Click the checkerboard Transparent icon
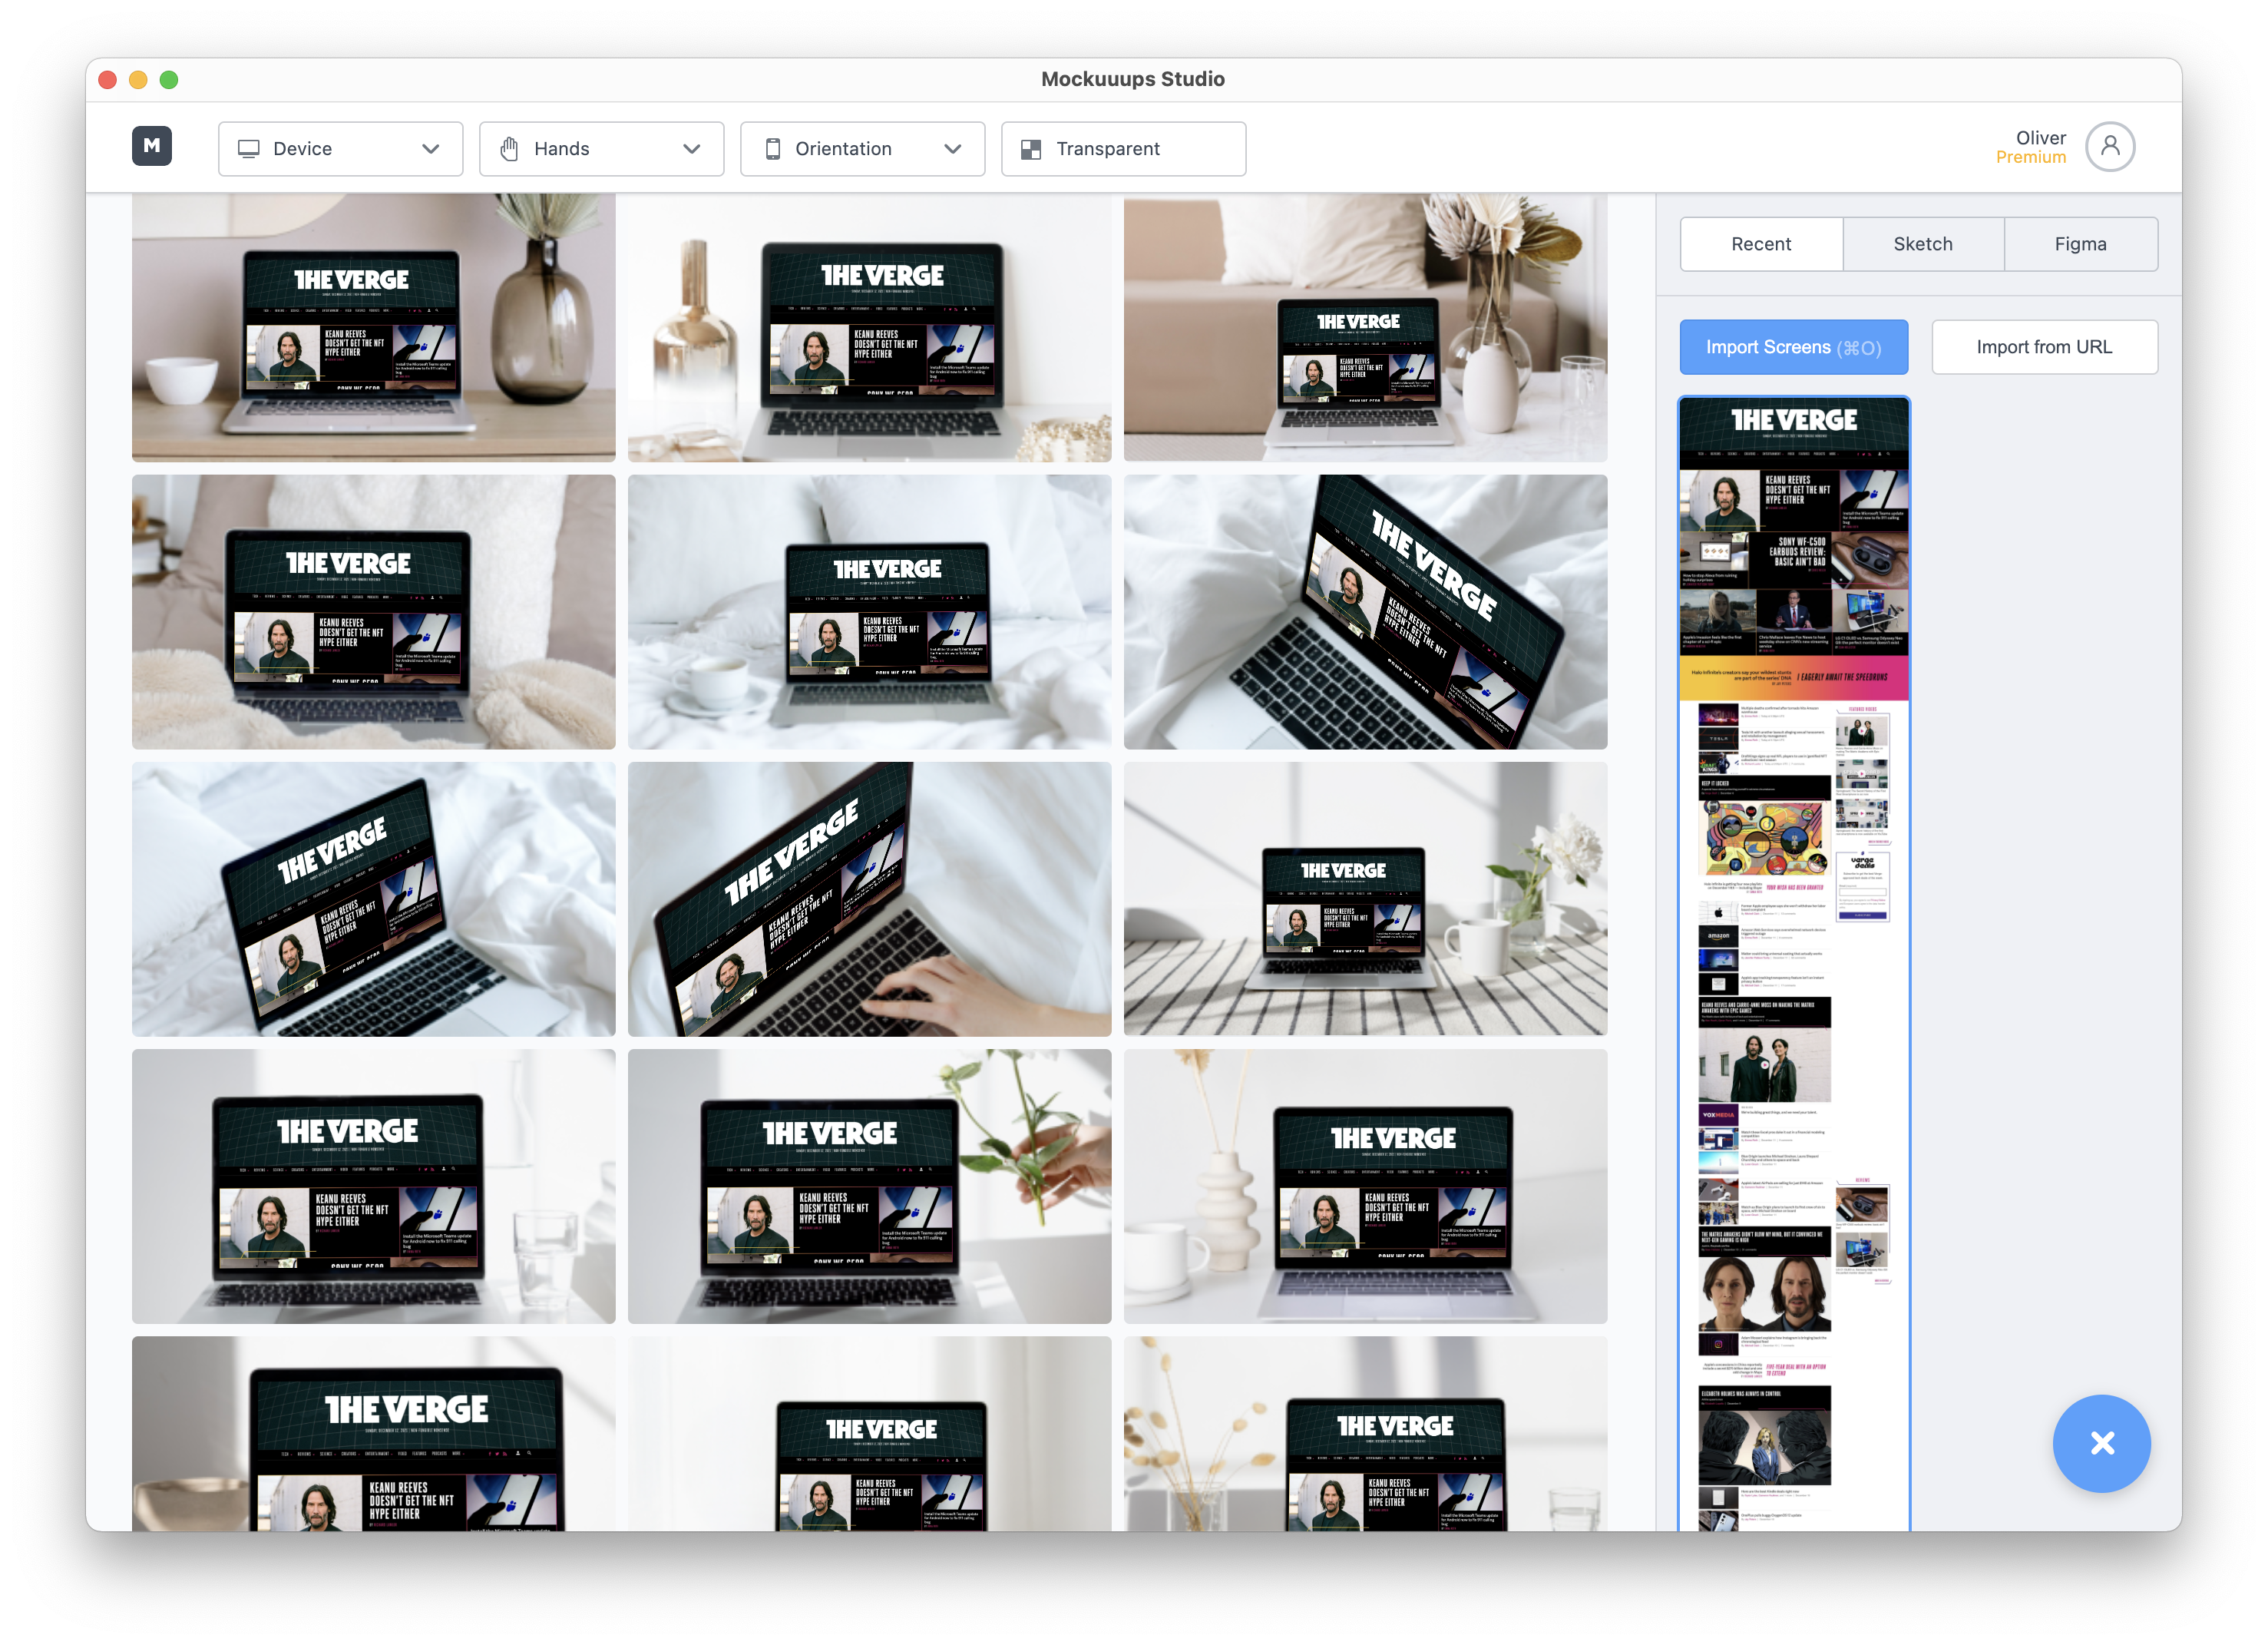Image resolution: width=2268 pixels, height=1645 pixels. [1030, 149]
